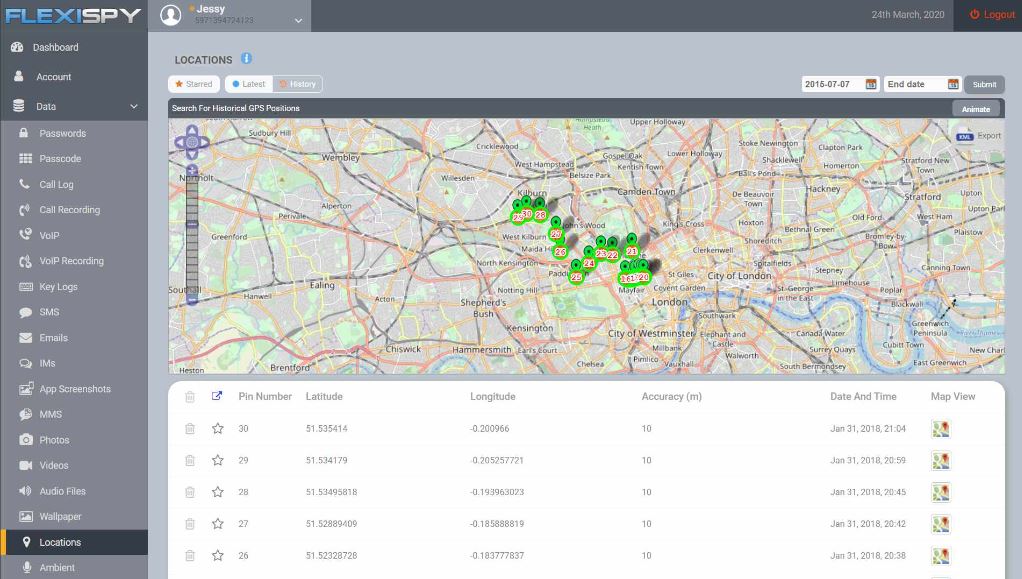
Task: Open map view for pin 27
Action: [x=941, y=524]
